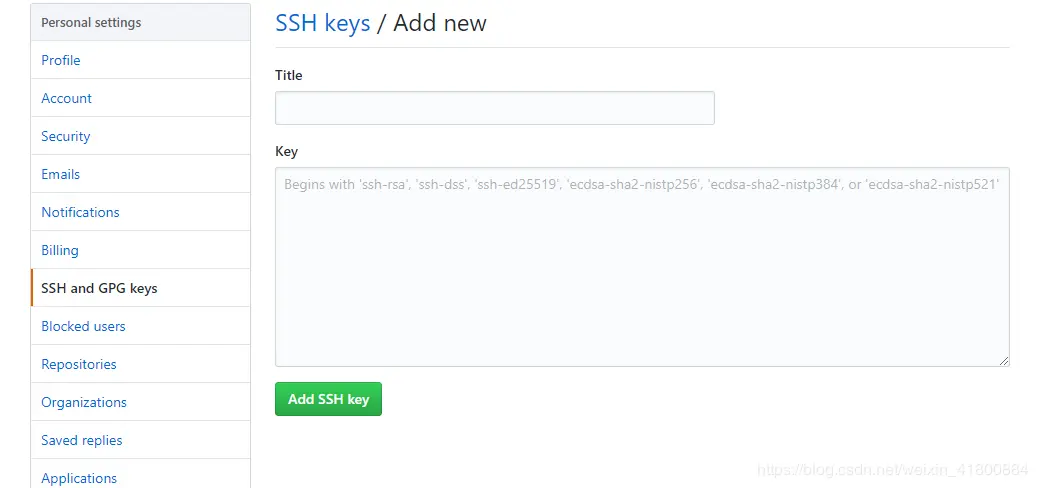Go to Account settings
The image size is (1038, 488).
click(140, 98)
